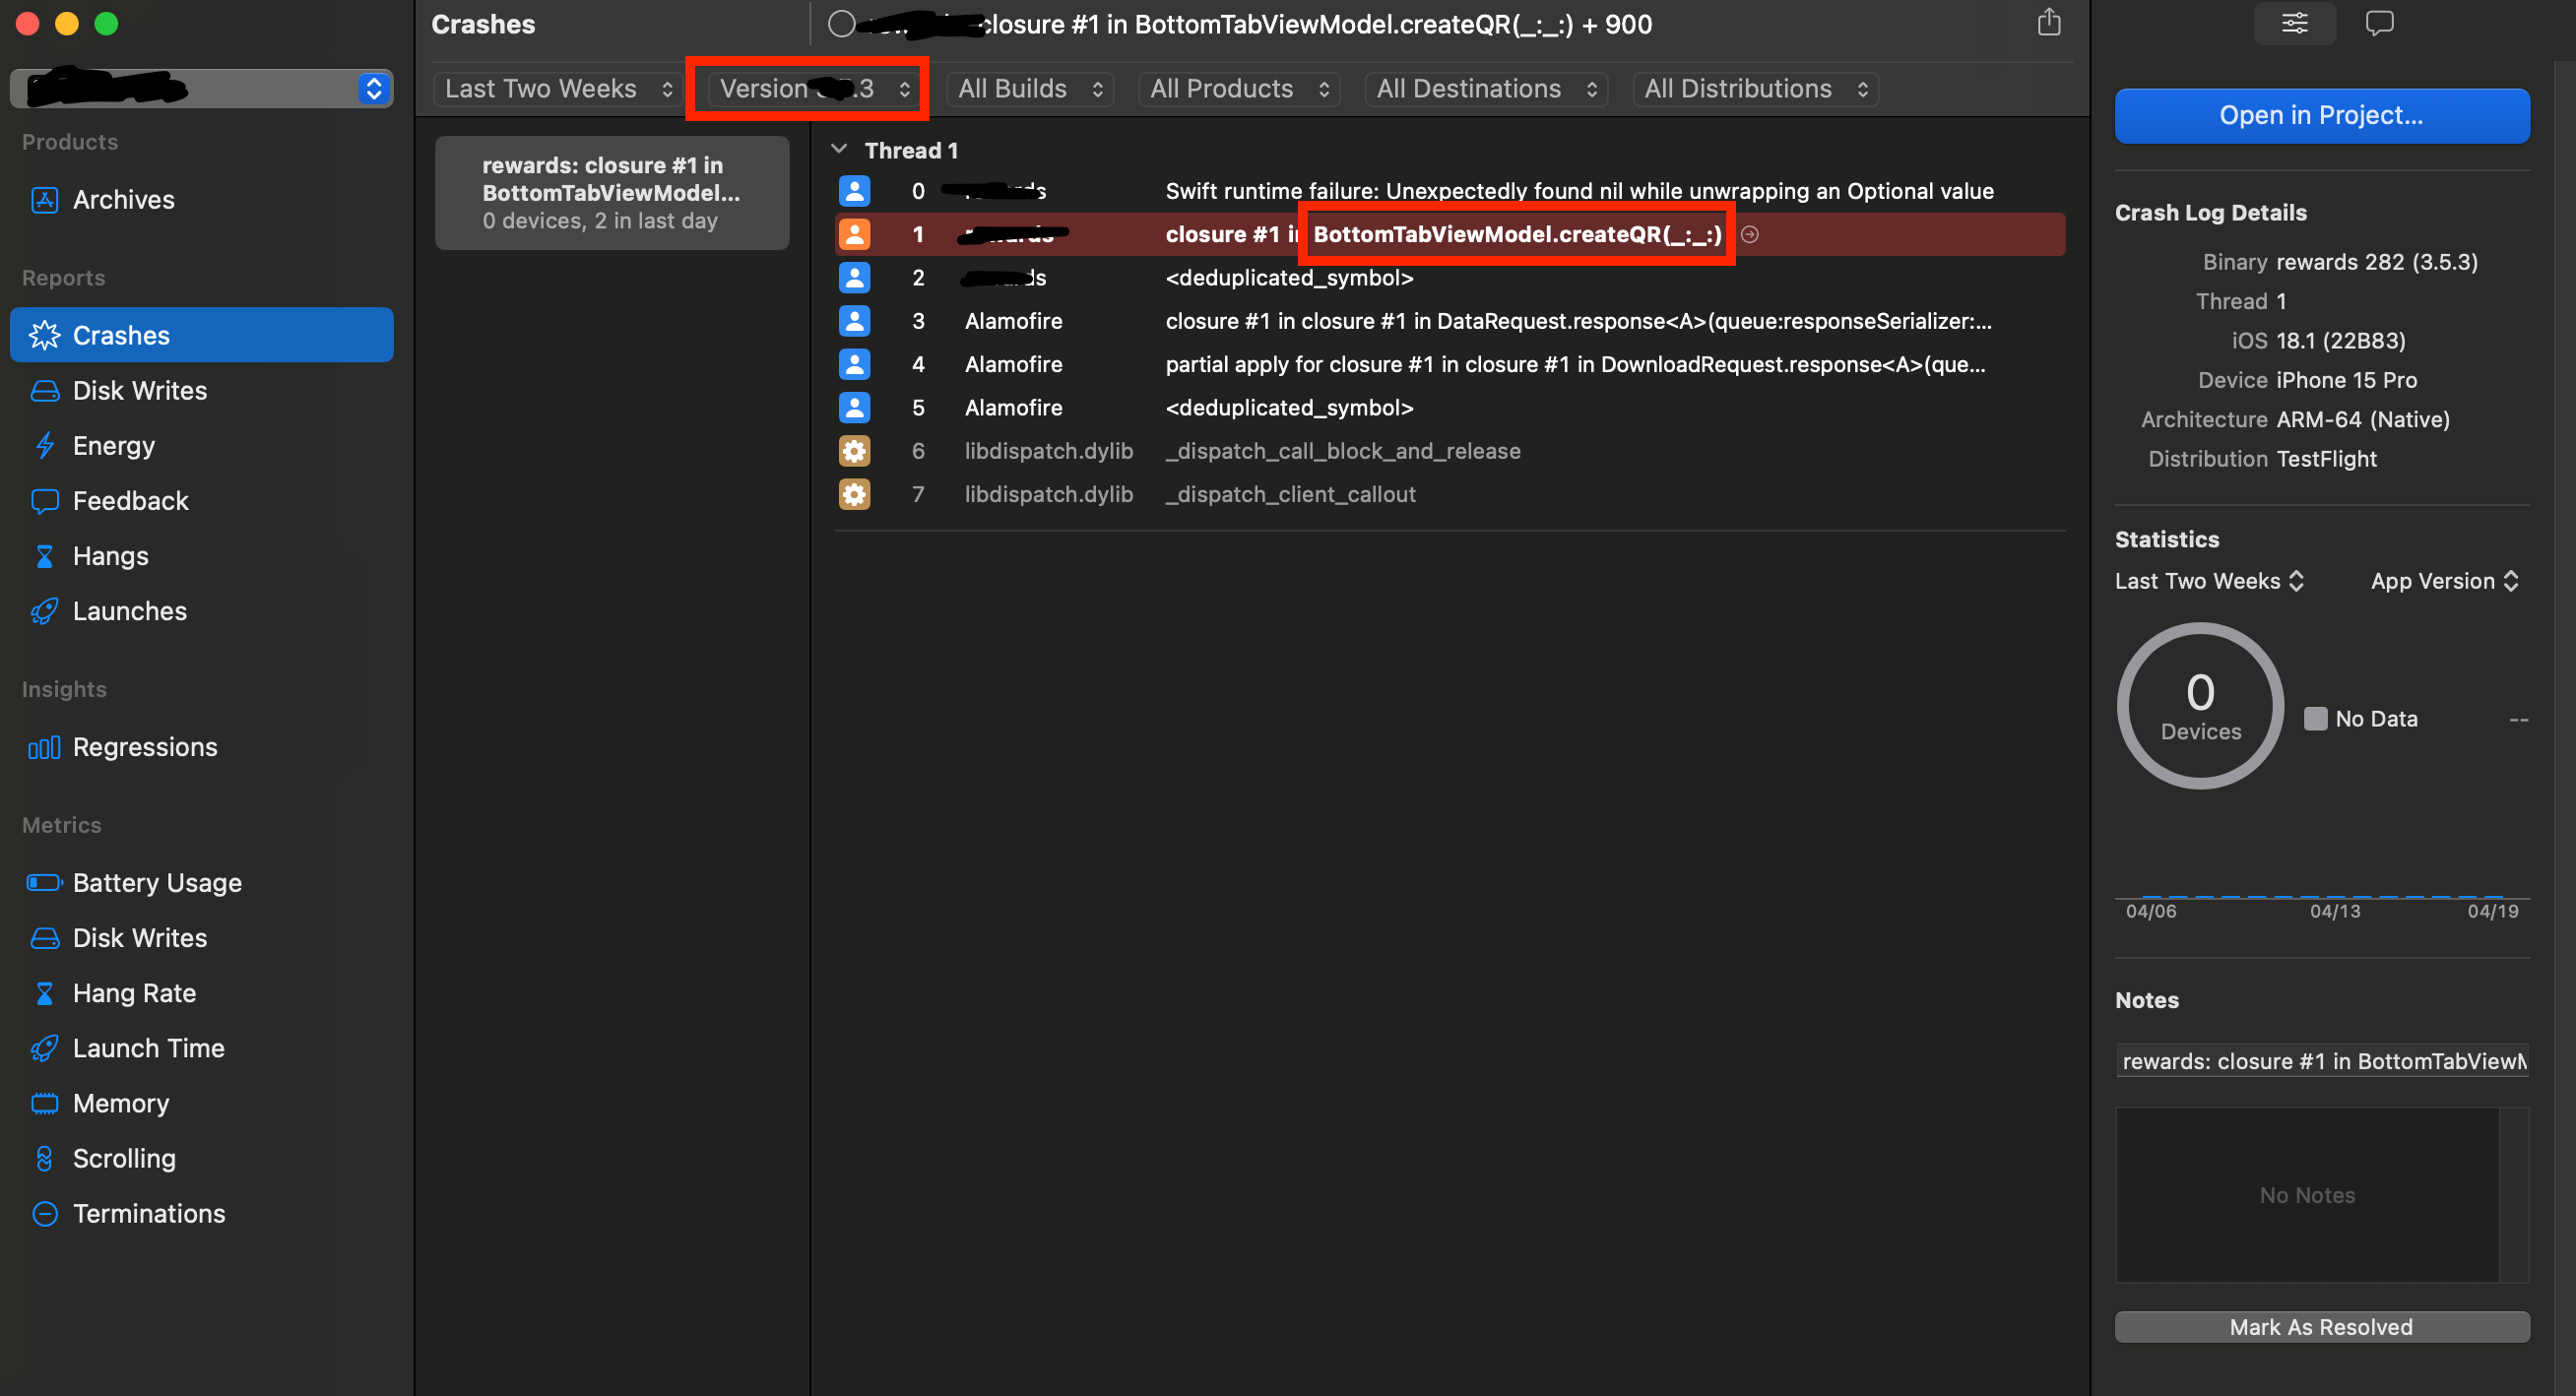Select Launches in Reports section
The width and height of the screenshot is (2576, 1396).
coord(129,610)
